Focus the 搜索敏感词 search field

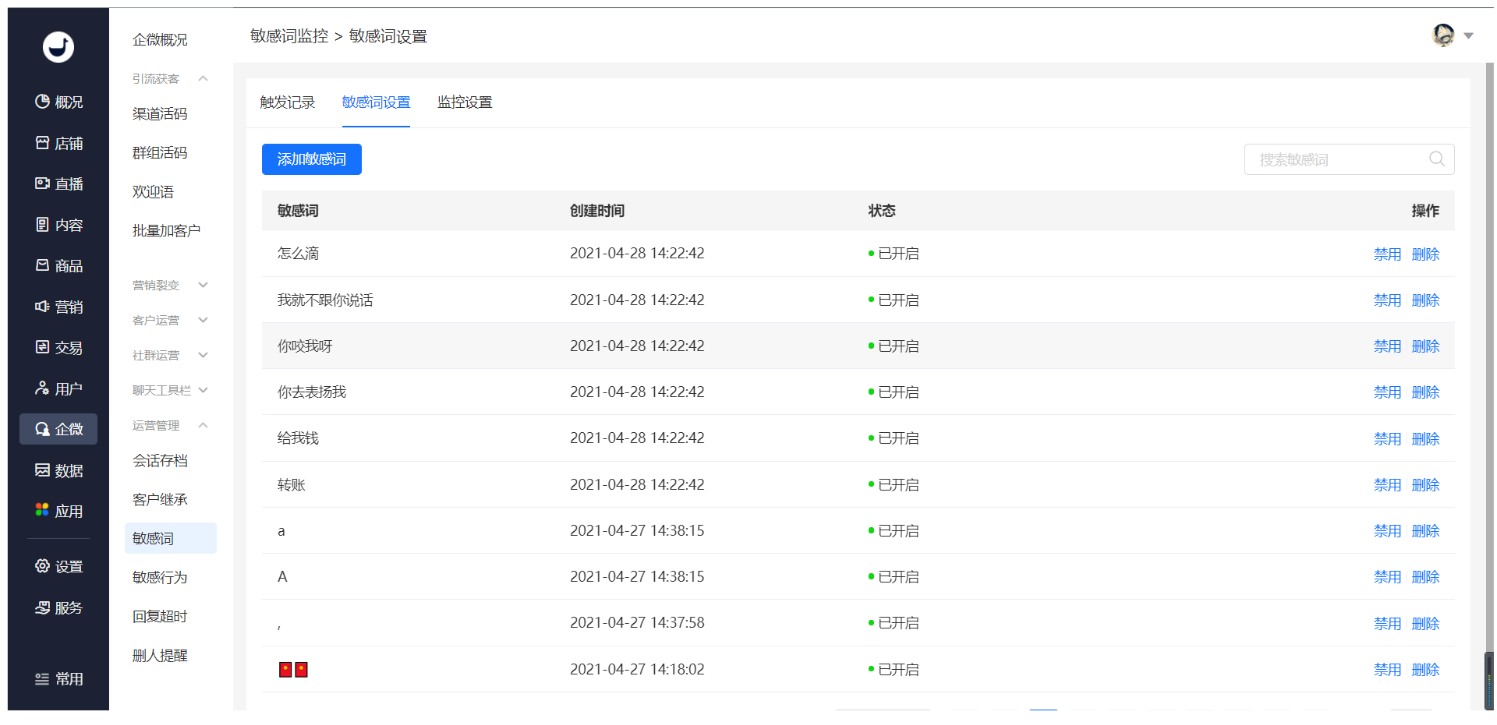pyautogui.click(x=1349, y=159)
